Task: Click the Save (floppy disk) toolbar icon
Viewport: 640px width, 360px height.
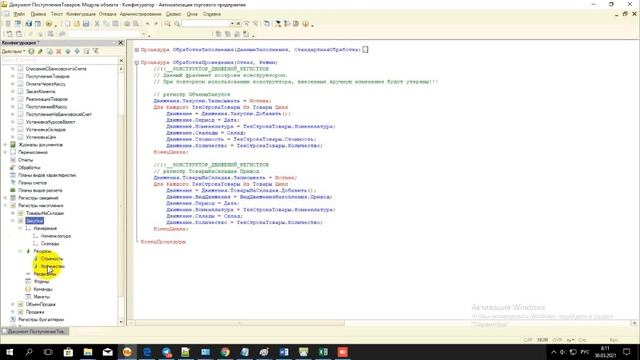Action: click(86, 24)
